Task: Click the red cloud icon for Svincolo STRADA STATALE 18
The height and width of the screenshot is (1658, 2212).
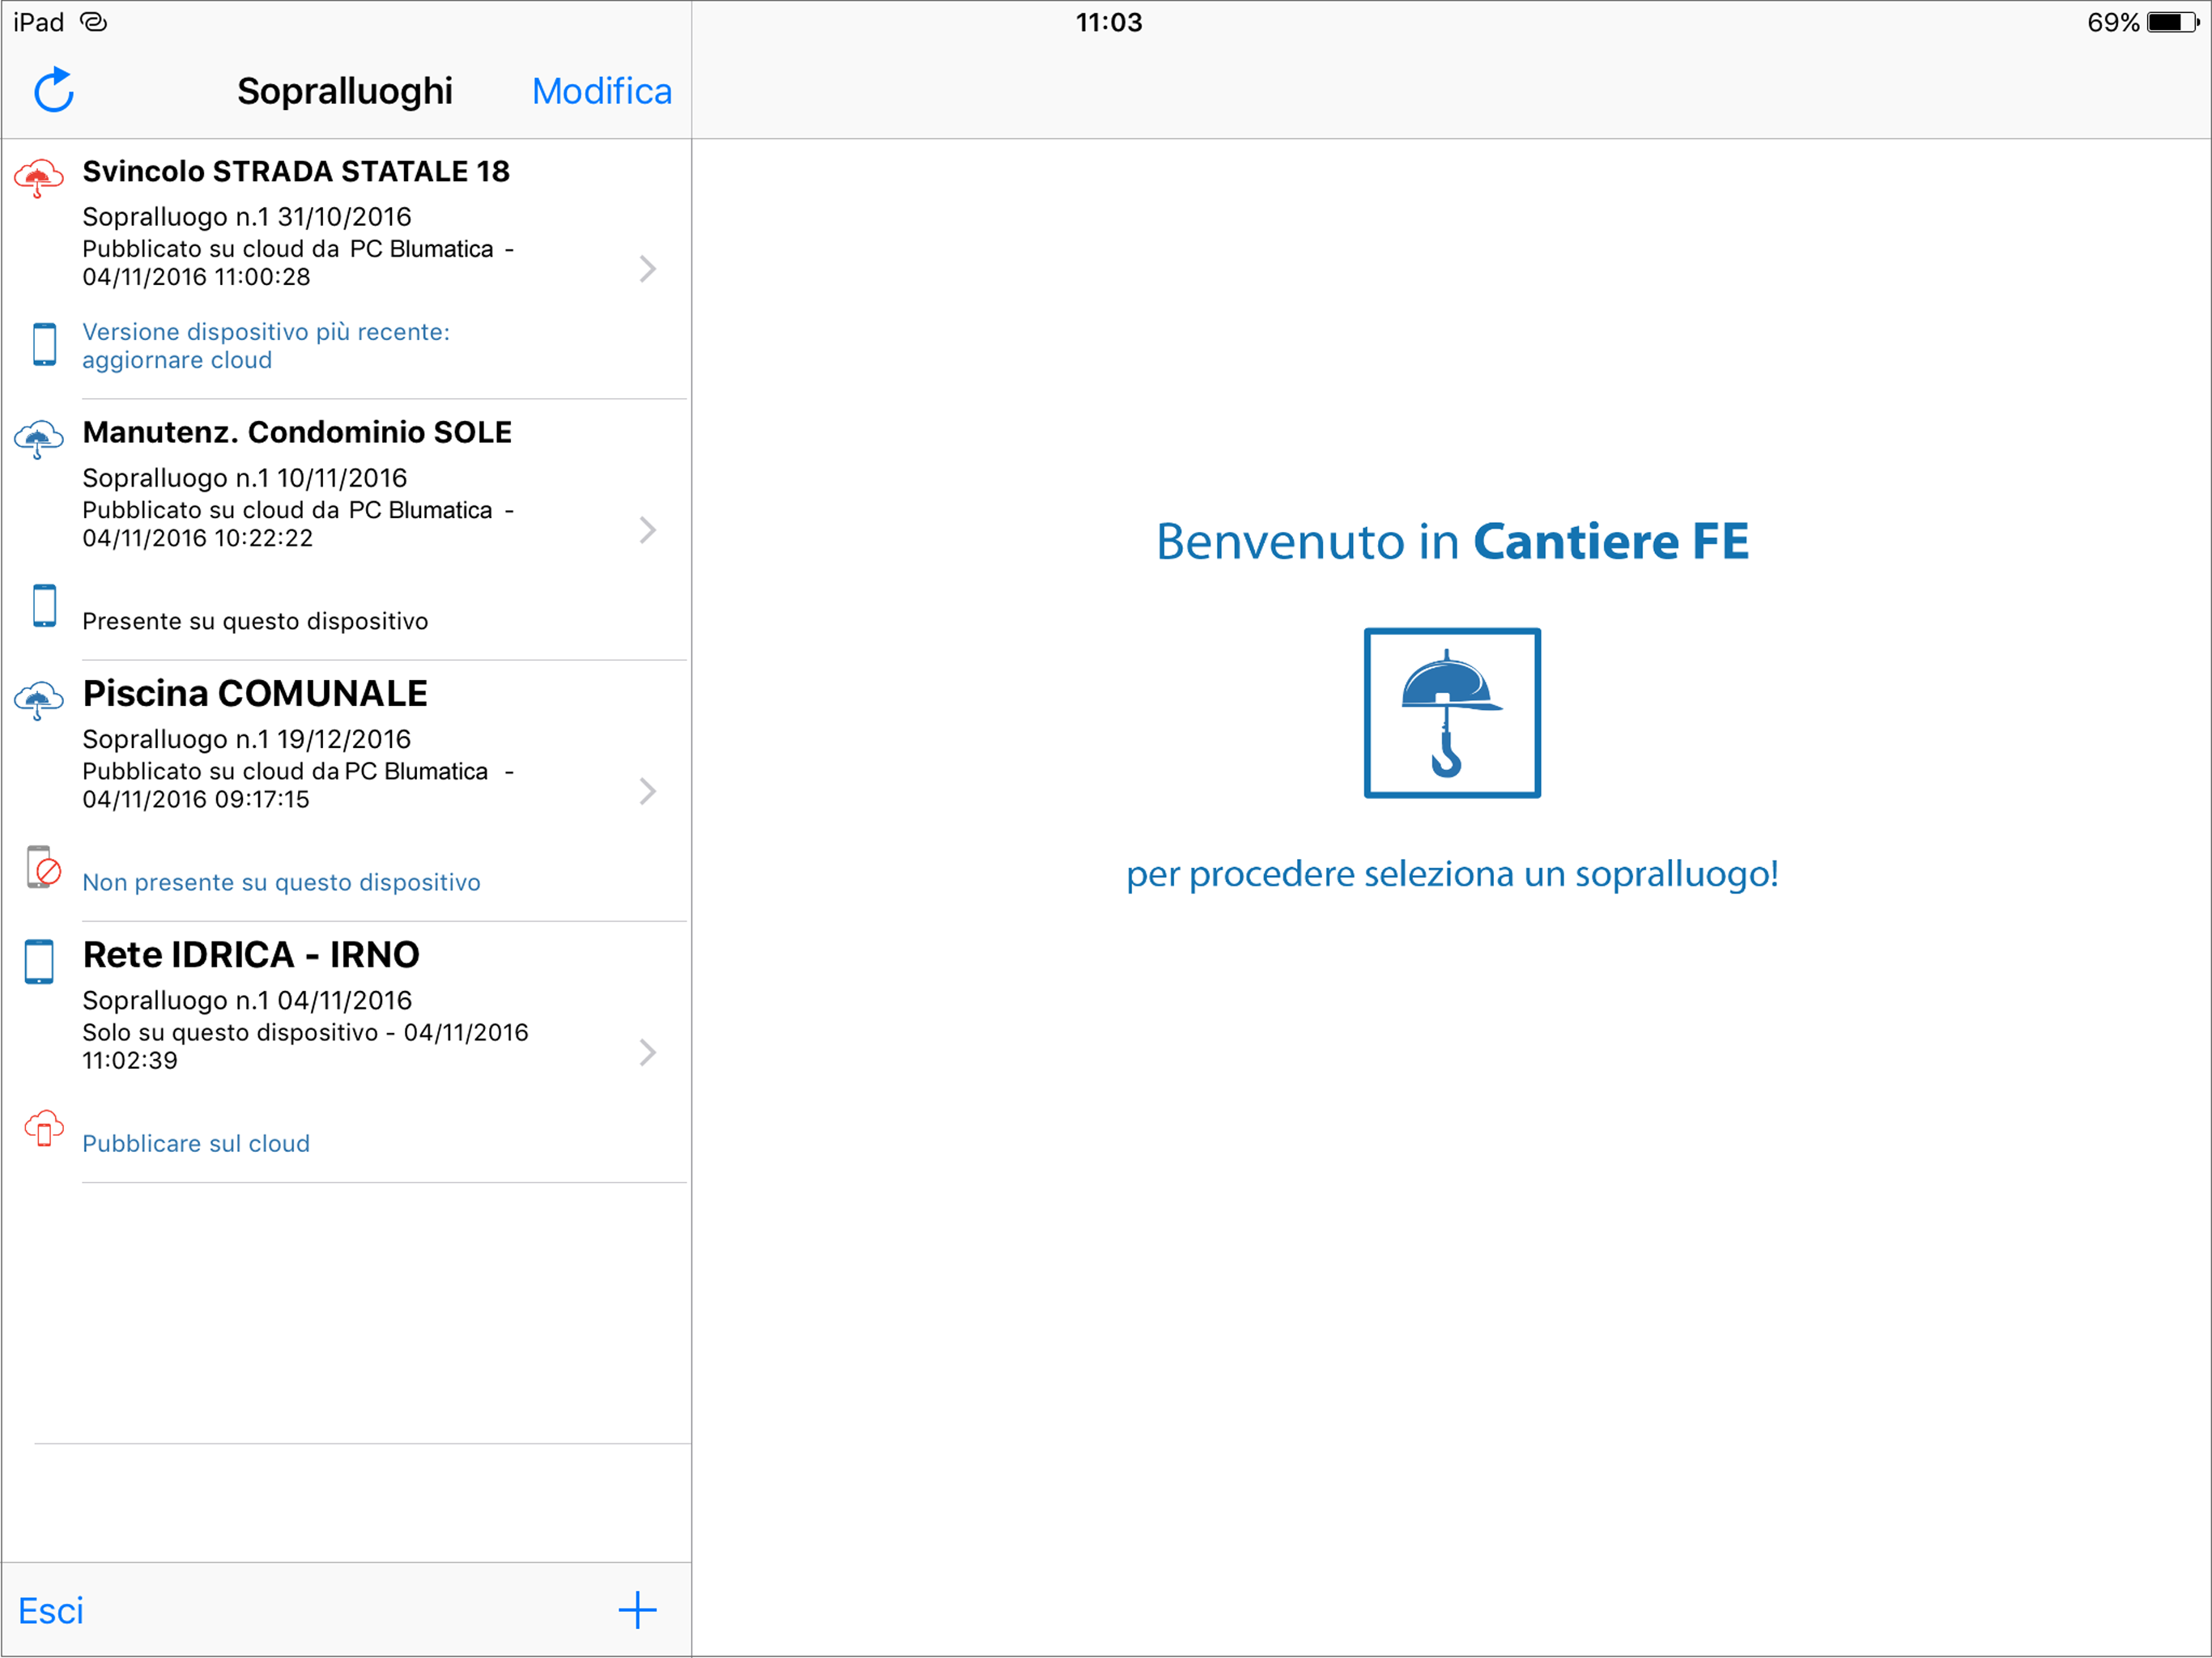Action: (38, 178)
